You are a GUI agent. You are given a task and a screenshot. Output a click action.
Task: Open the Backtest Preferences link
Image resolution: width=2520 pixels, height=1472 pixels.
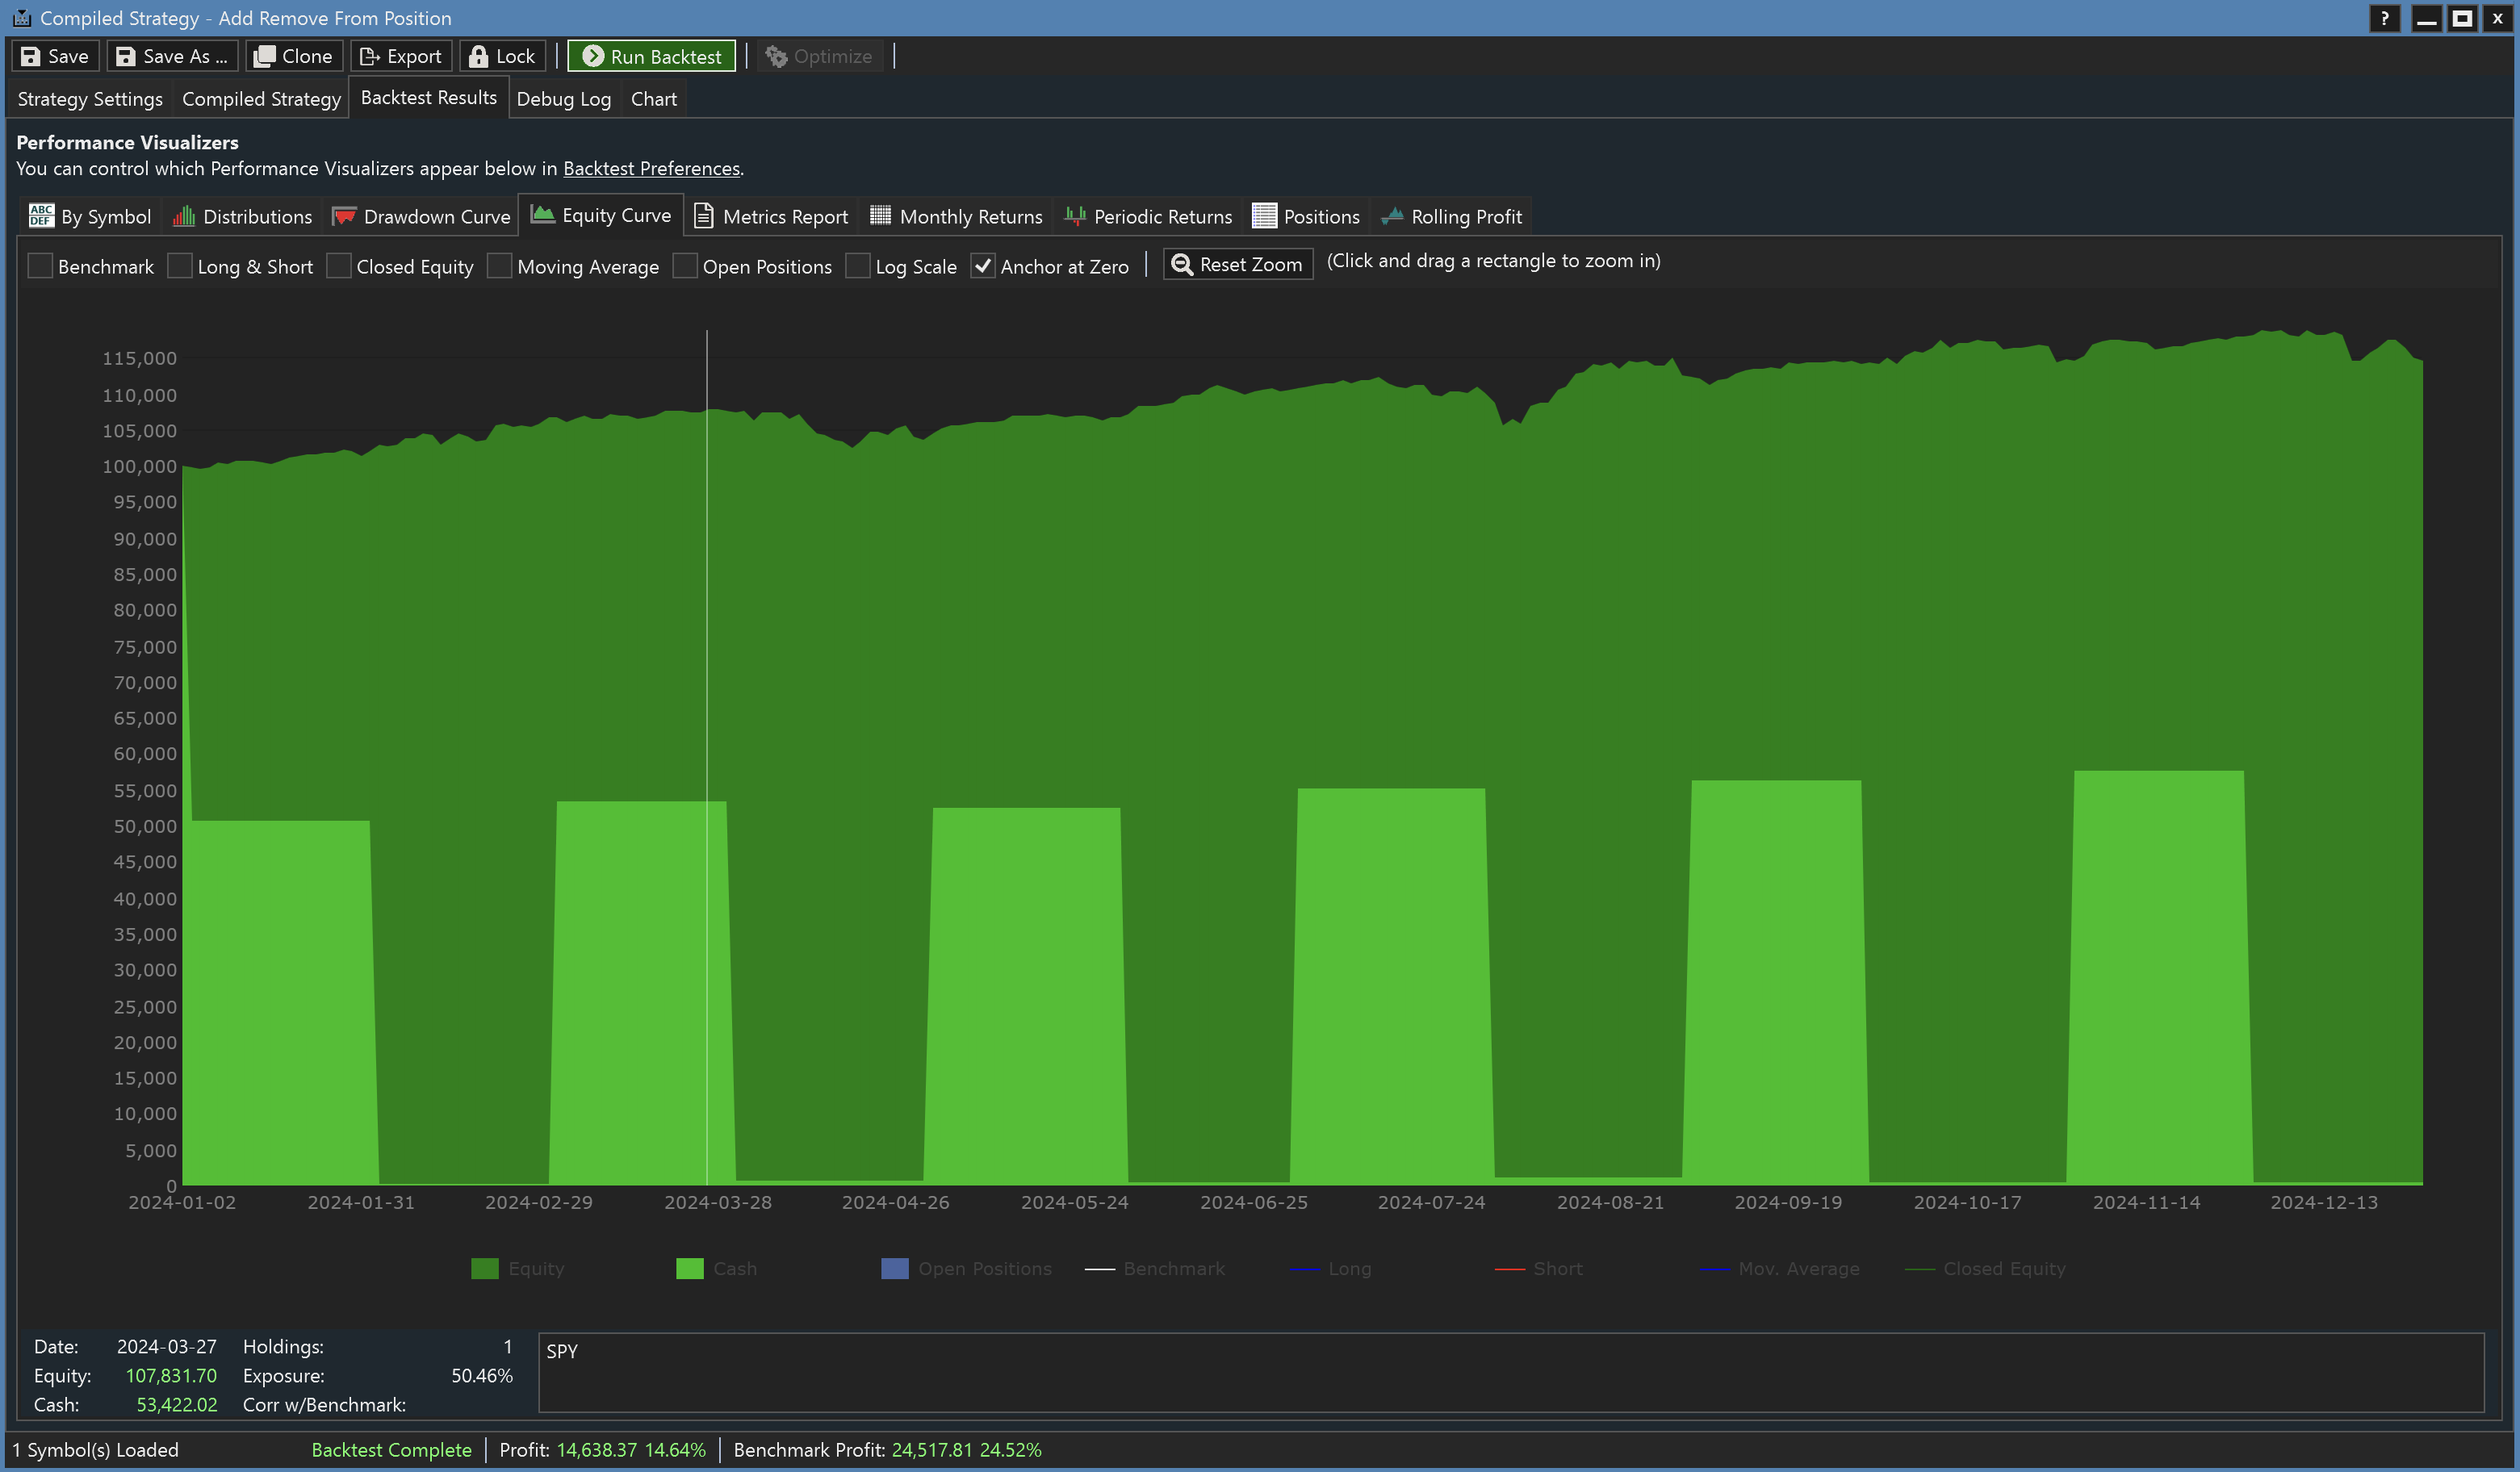(651, 169)
